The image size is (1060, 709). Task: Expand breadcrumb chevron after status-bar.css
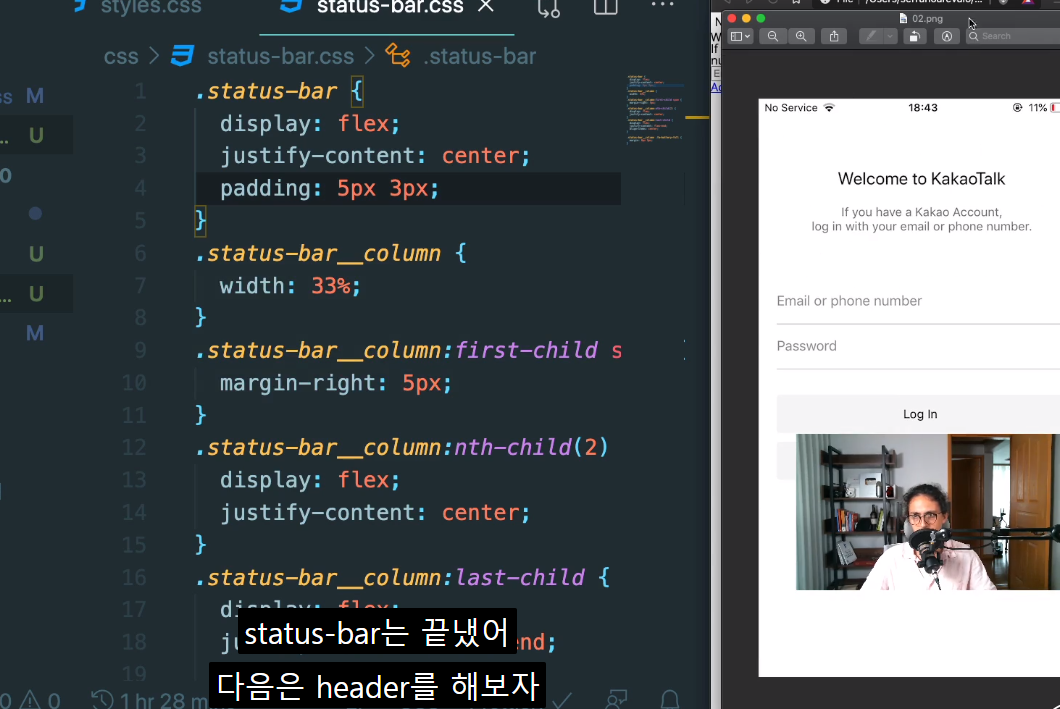tap(369, 56)
